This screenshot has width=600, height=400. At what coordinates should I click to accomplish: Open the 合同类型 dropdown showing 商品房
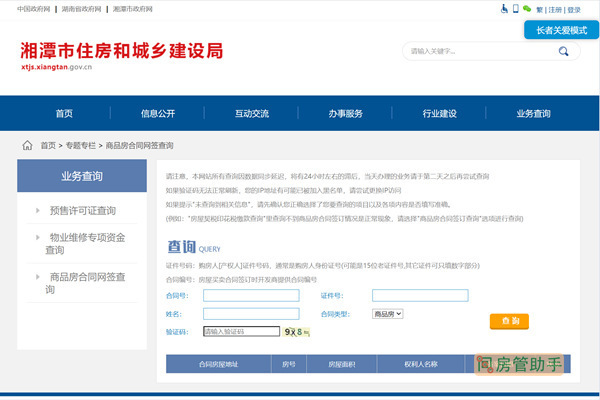[x=387, y=314]
